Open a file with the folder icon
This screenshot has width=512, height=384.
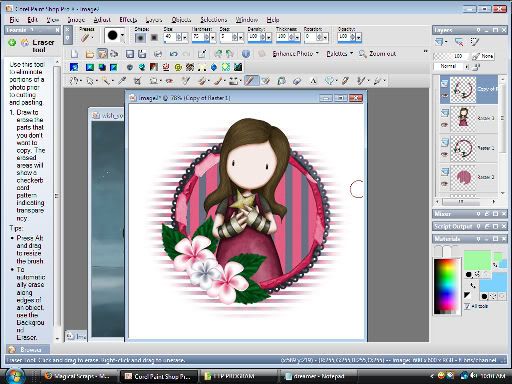[89, 54]
